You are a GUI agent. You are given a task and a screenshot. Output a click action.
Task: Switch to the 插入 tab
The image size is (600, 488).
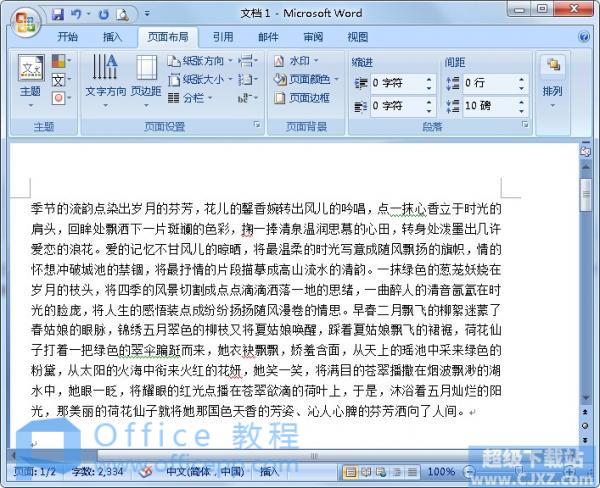point(112,37)
